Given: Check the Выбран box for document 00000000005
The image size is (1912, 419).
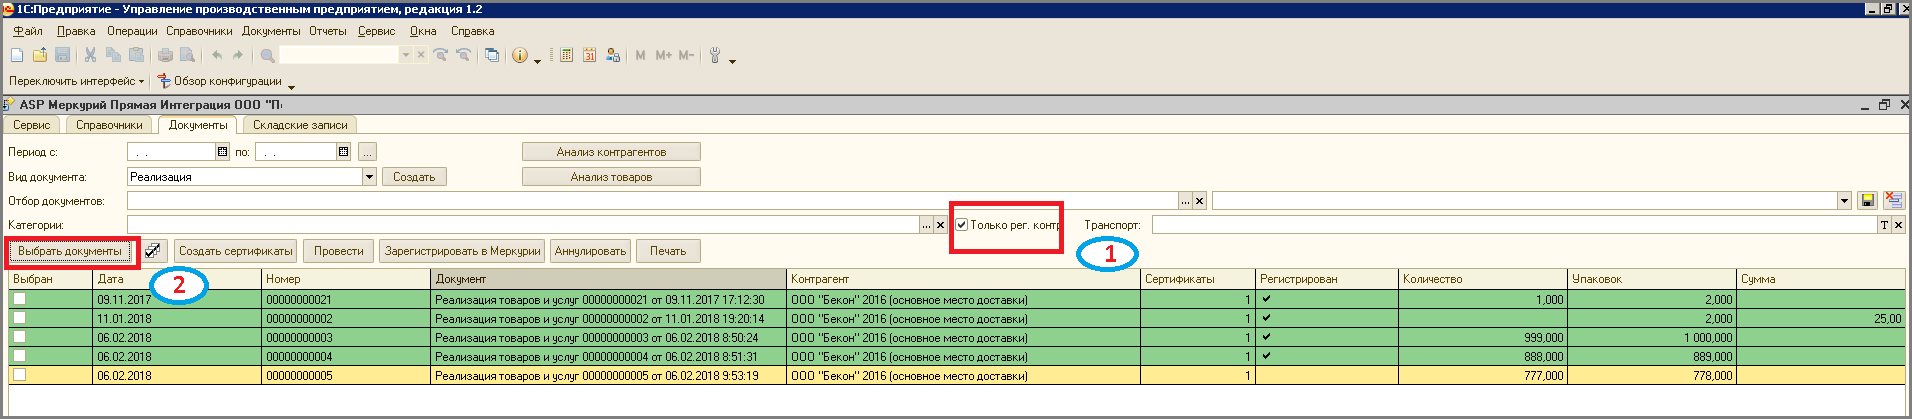Looking at the screenshot, I should (x=19, y=375).
